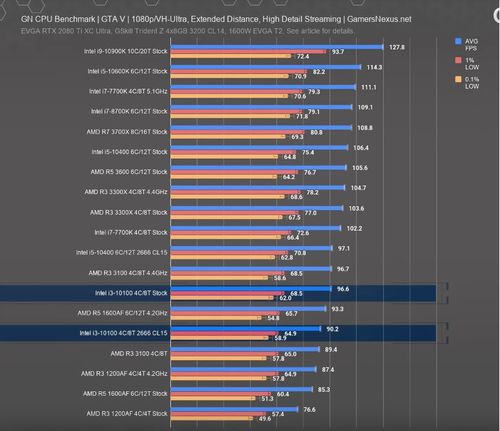Select the 'AMD R3 3100 4C/8T 4.4GHz' label

[128, 273]
